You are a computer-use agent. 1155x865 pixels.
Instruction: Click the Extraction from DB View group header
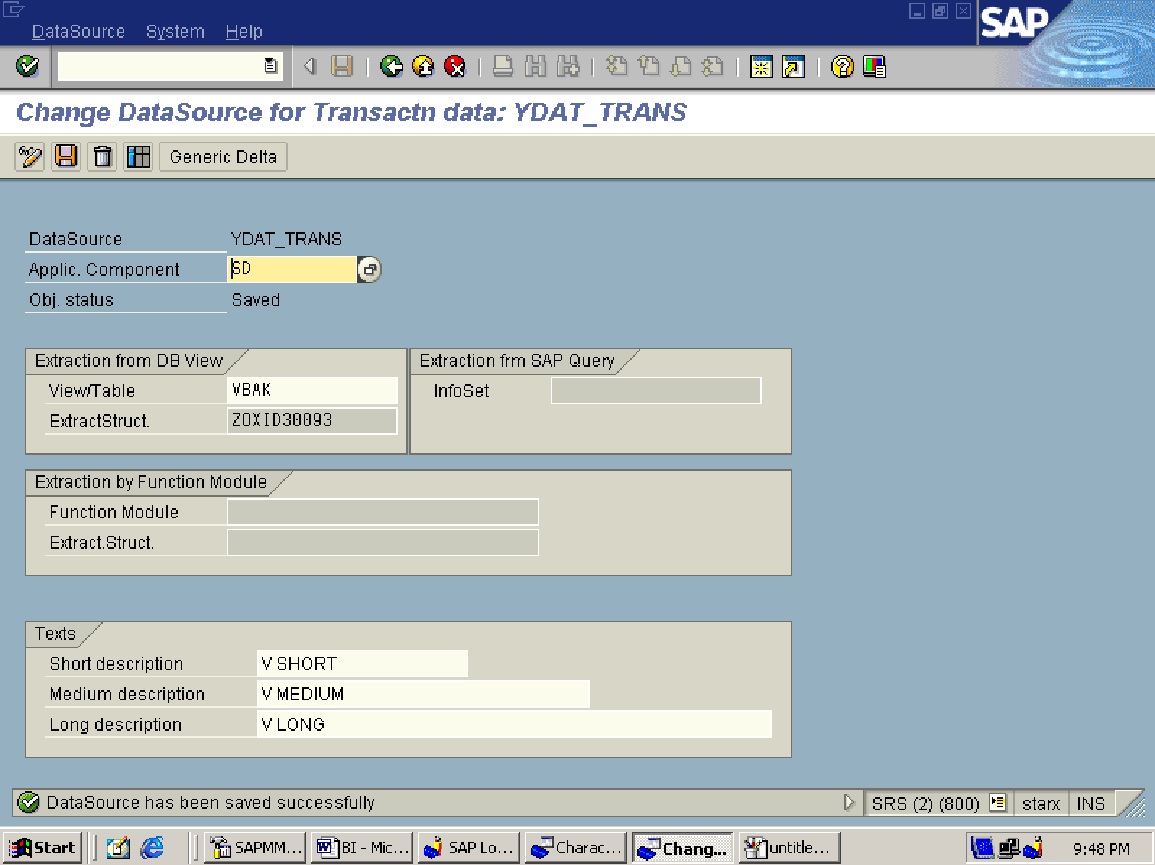click(x=128, y=360)
